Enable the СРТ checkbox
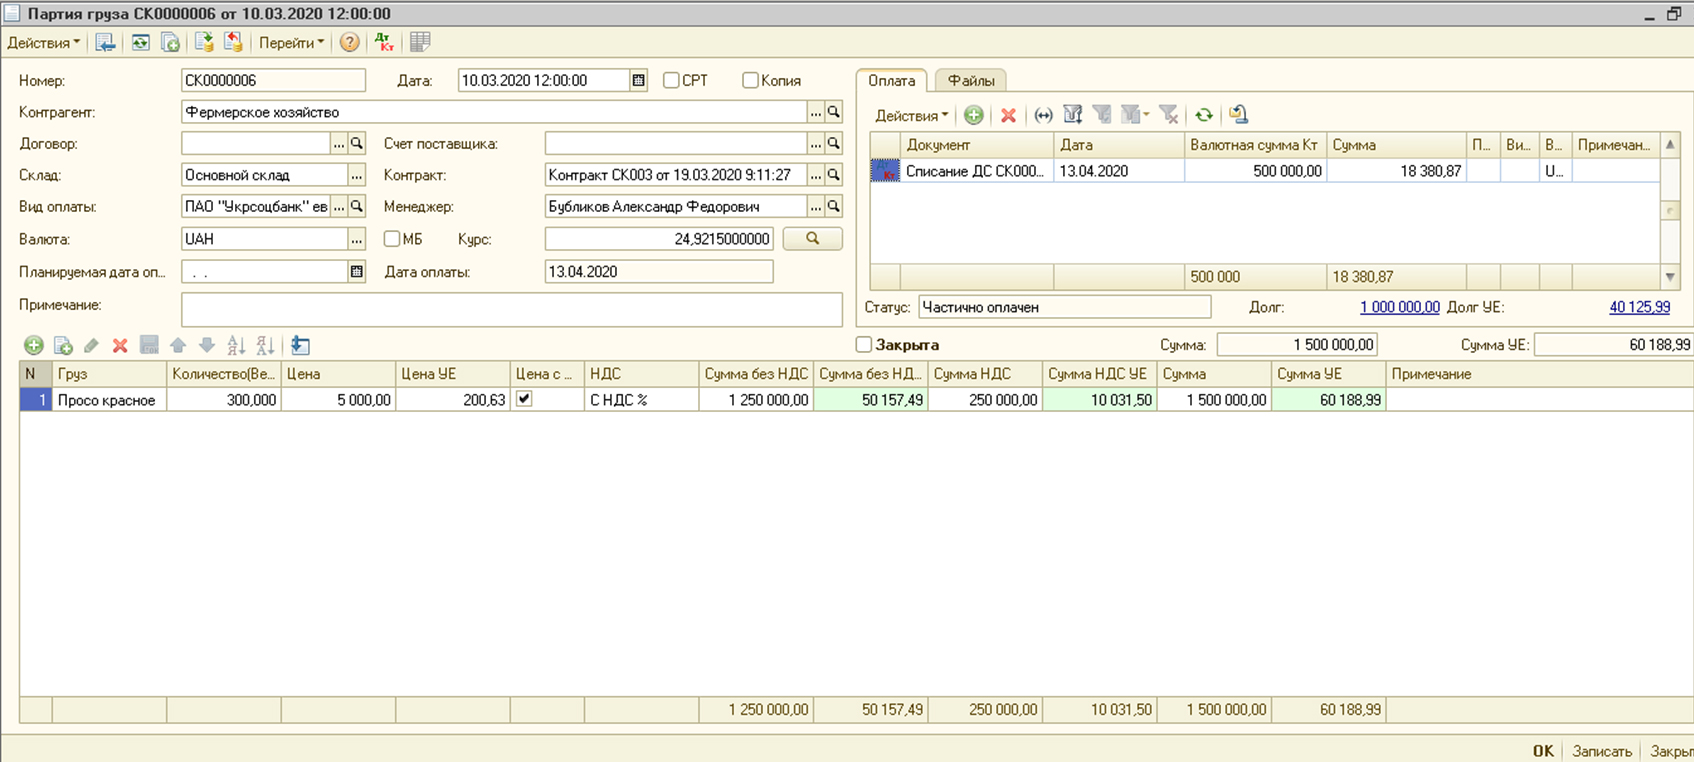The height and width of the screenshot is (762, 1694). tap(671, 80)
